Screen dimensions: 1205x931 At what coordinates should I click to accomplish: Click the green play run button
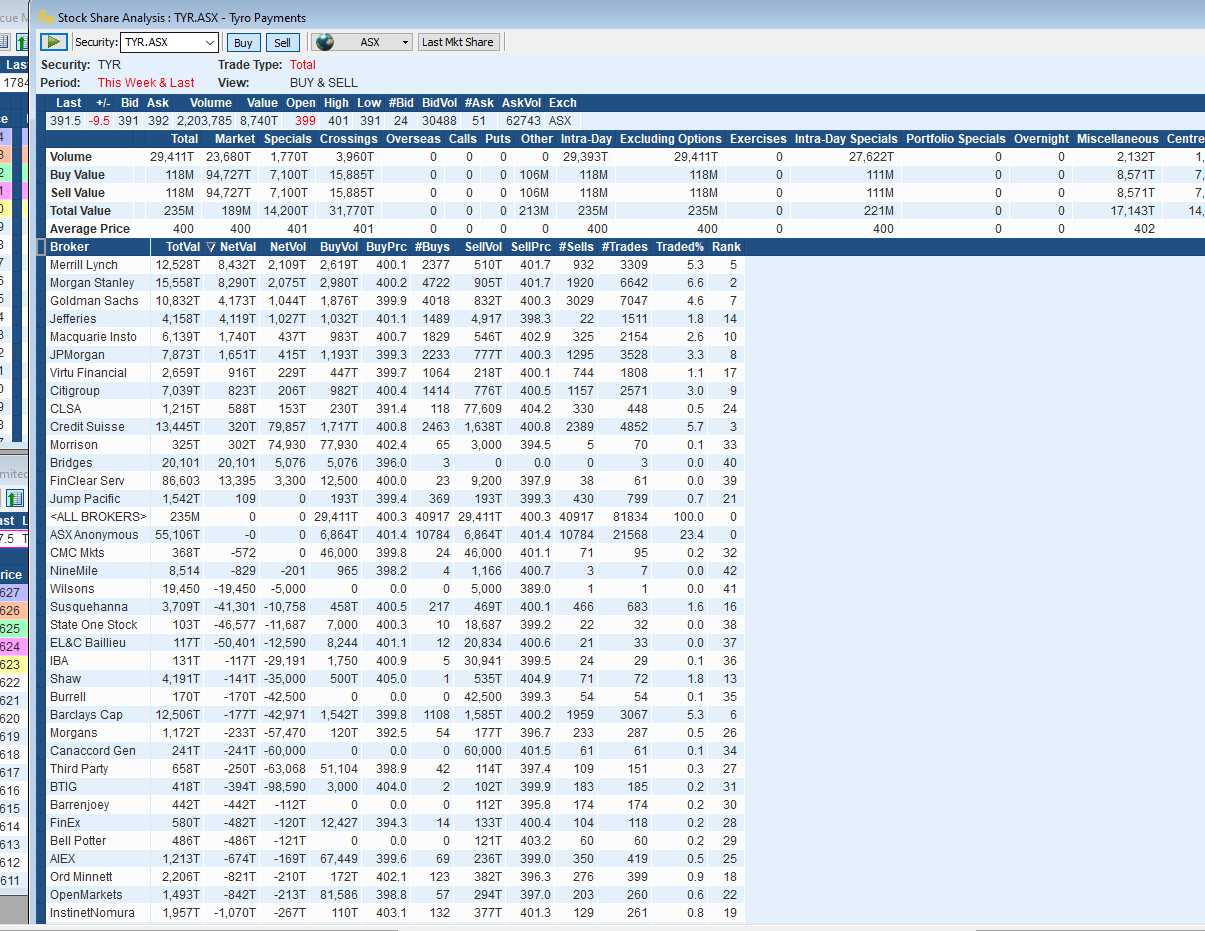tap(54, 42)
